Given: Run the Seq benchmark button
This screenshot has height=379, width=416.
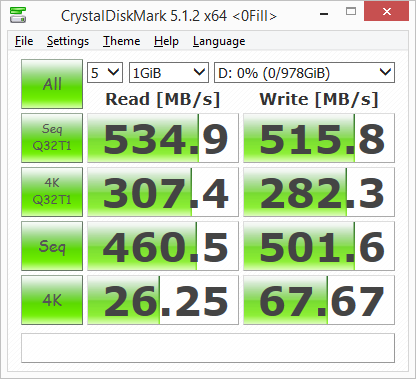Looking at the screenshot, I should tap(52, 246).
